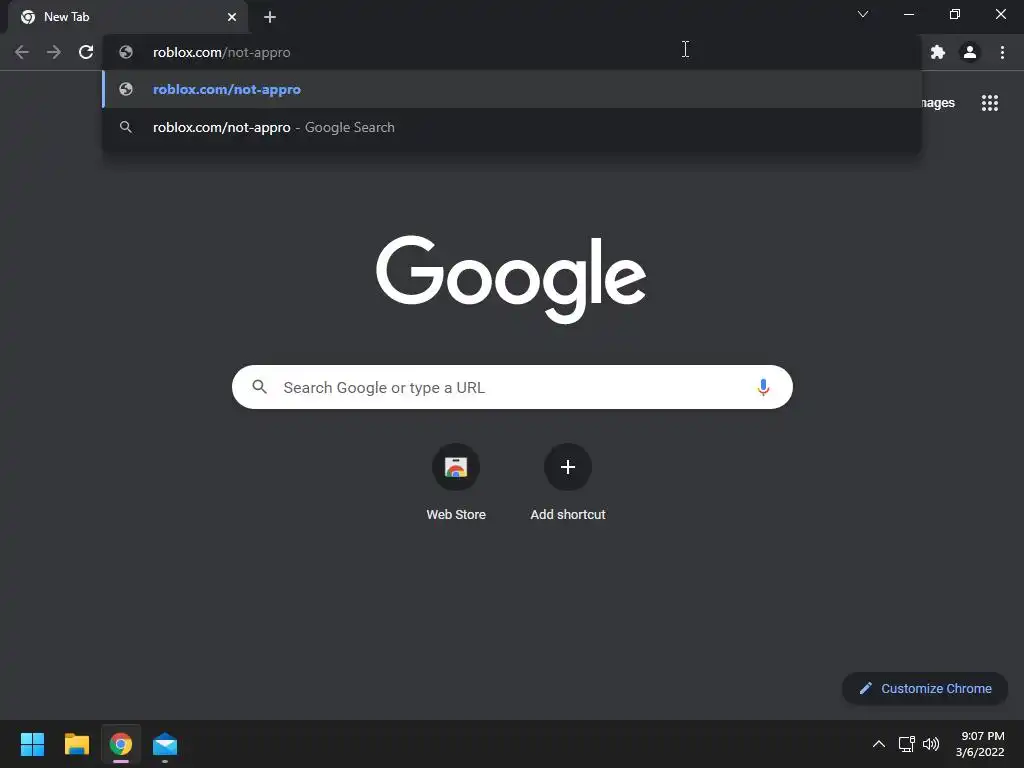Open Chrome's three-dot menu
1024x768 pixels.
pos(1002,52)
